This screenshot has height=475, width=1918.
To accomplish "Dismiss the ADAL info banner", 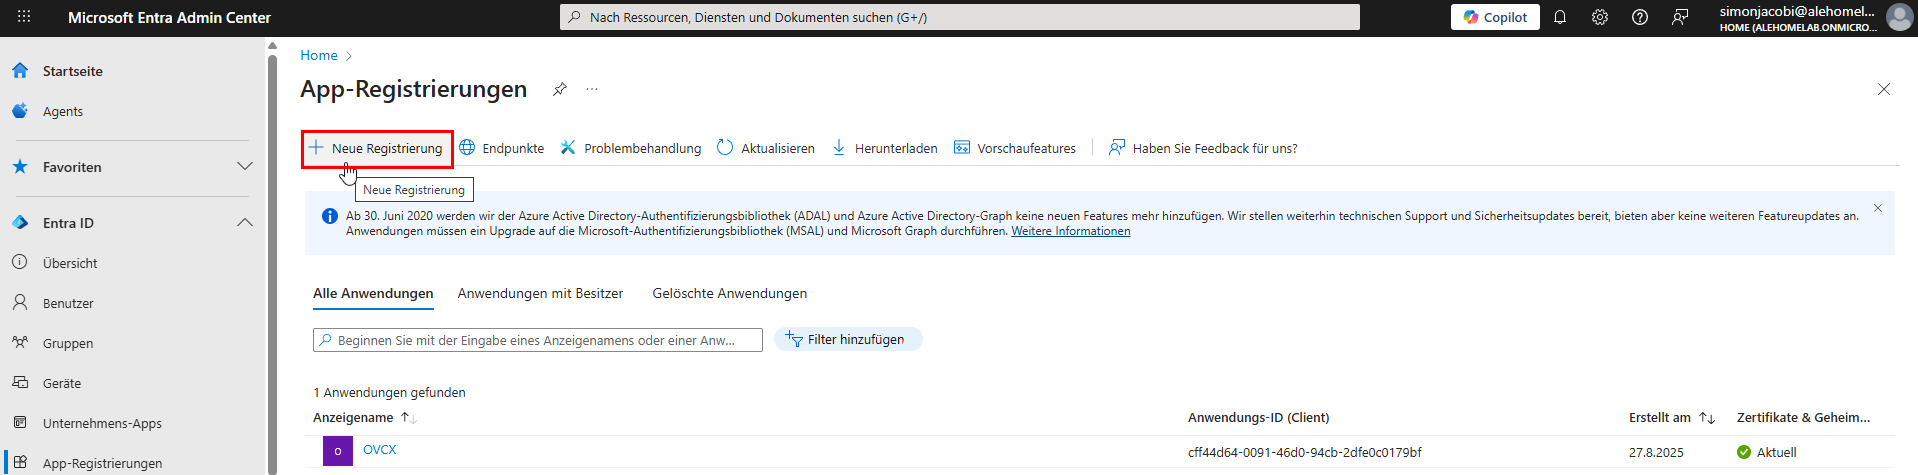I will 1877,208.
